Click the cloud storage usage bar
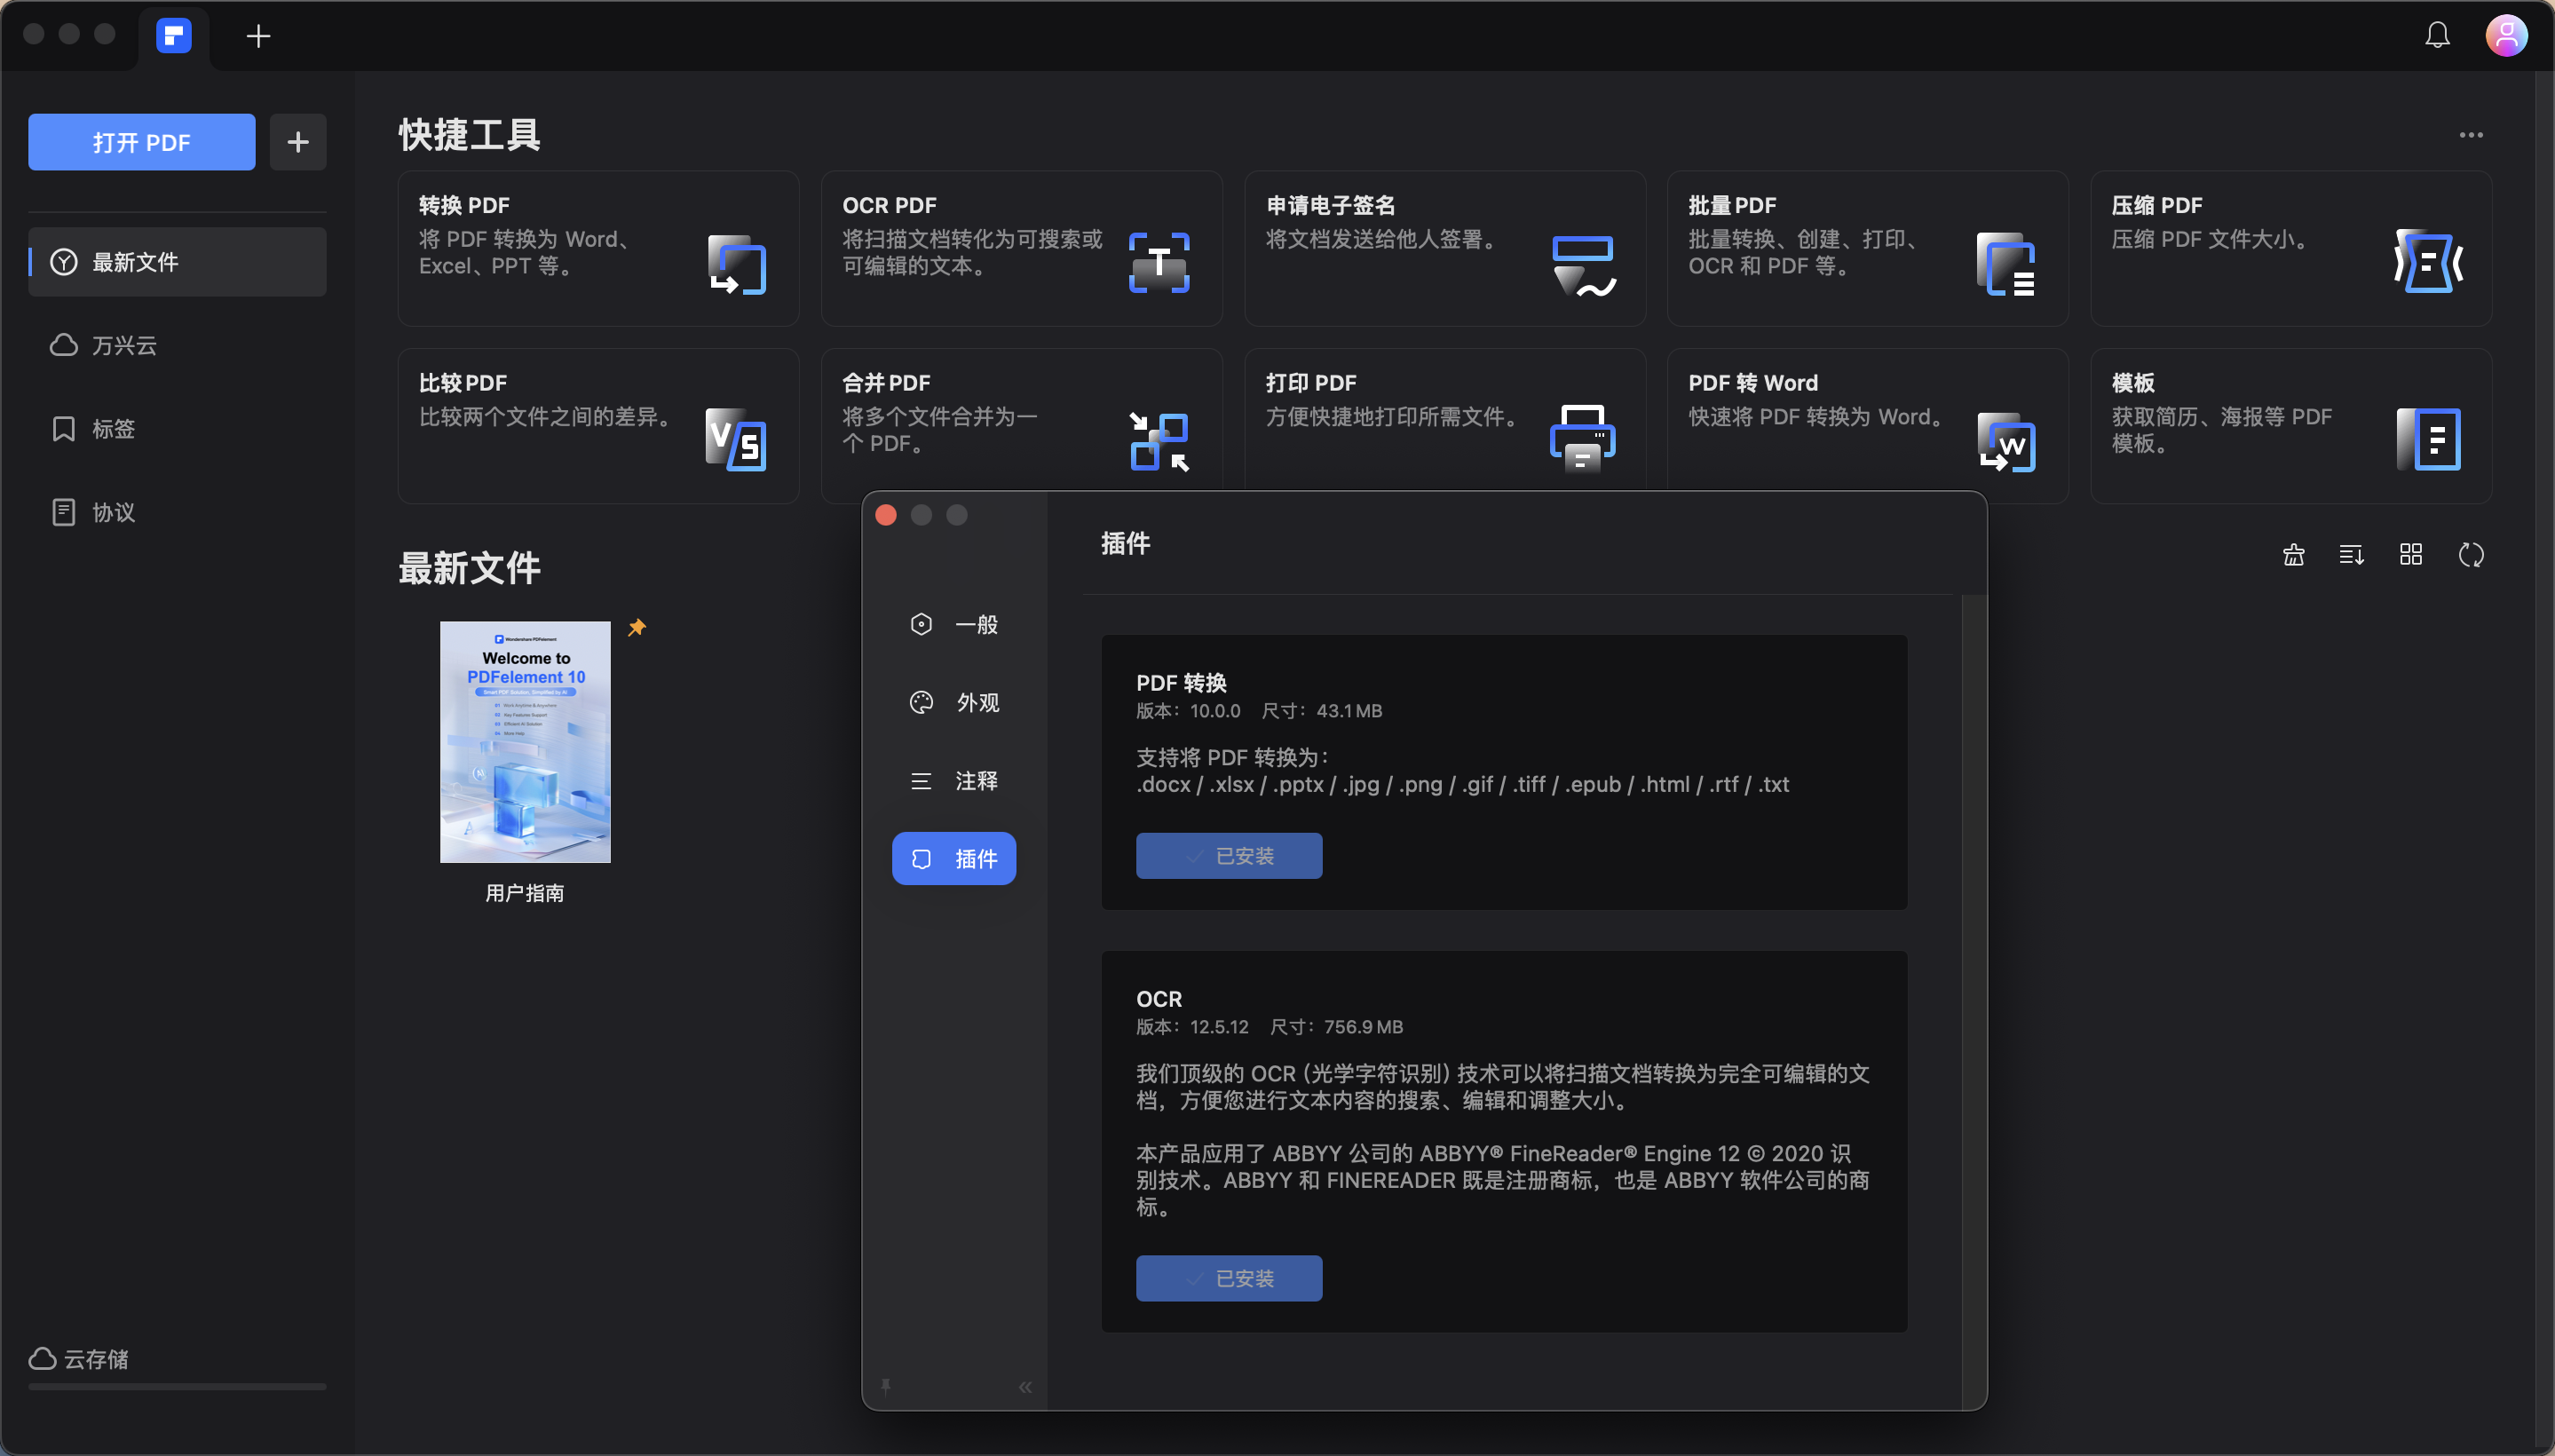The image size is (2555, 1456). click(177, 1387)
